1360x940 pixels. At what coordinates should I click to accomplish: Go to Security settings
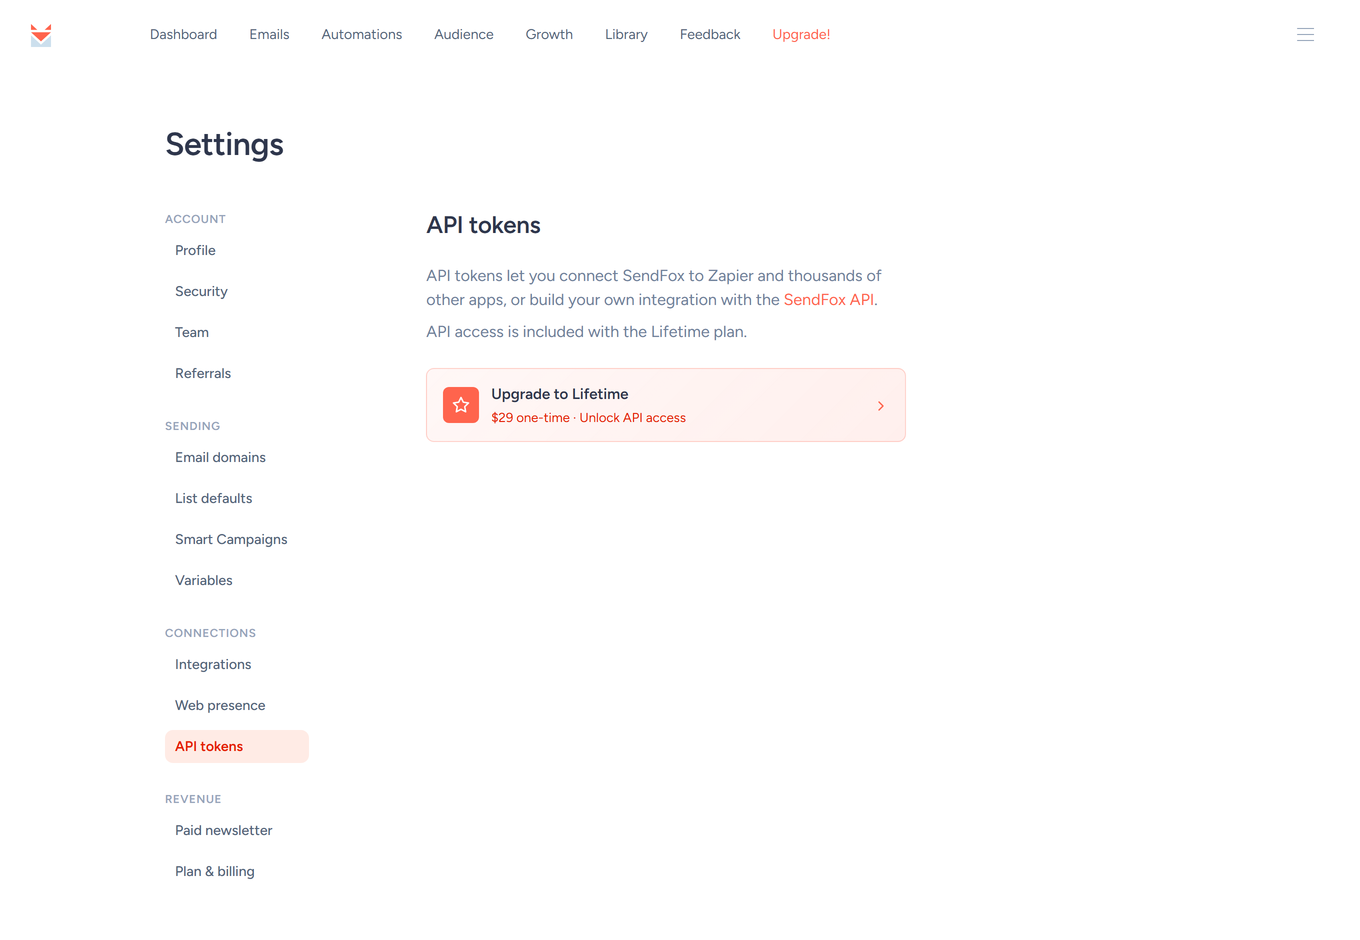pos(237,291)
